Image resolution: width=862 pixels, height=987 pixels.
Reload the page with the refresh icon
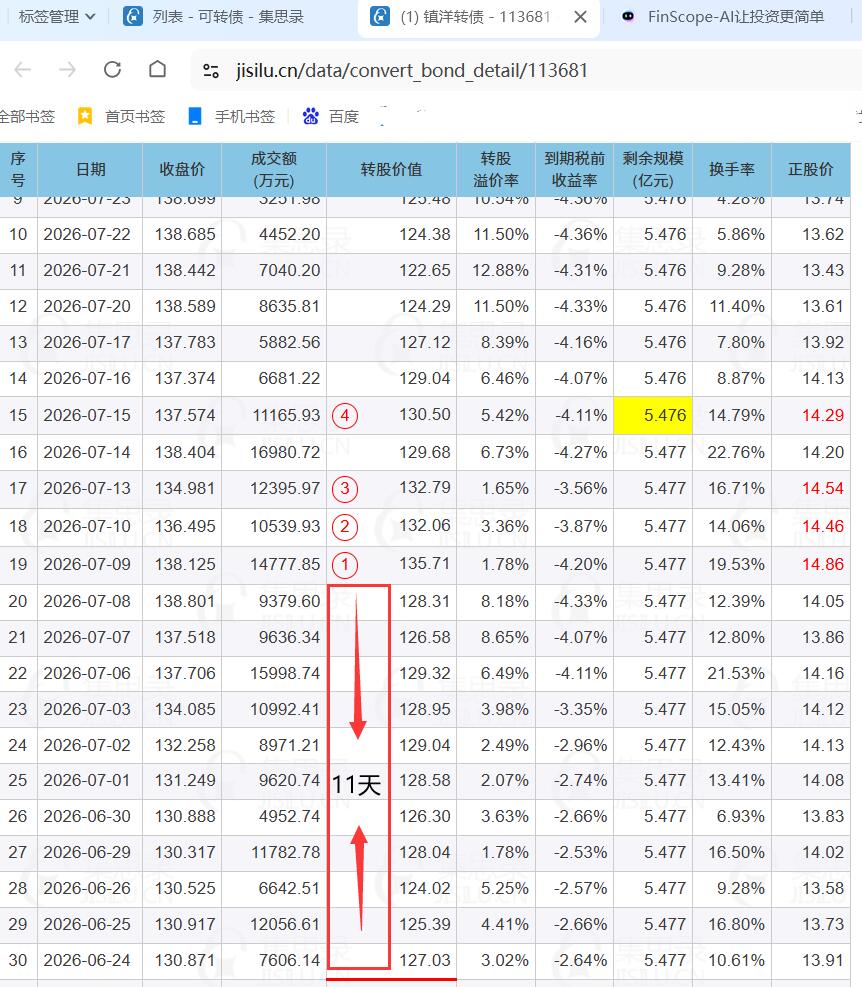coord(113,69)
